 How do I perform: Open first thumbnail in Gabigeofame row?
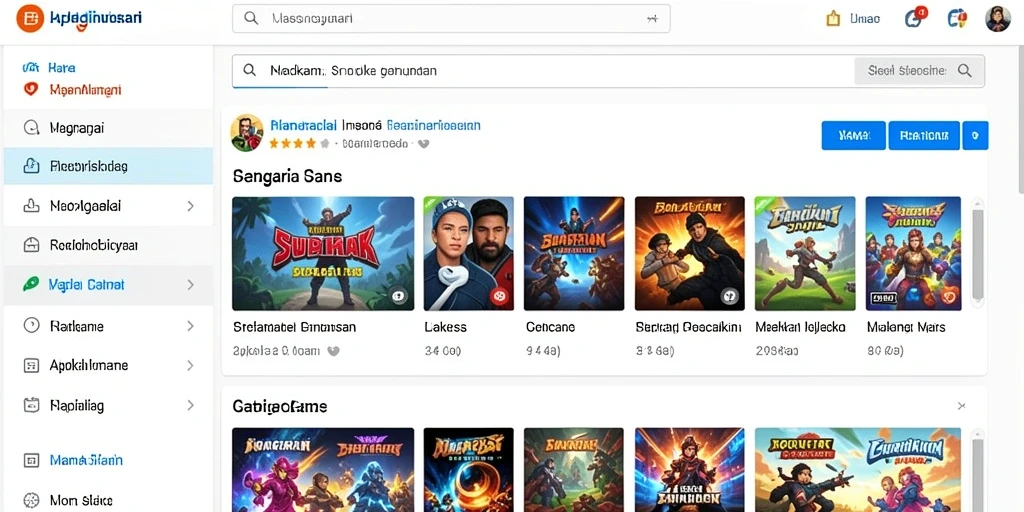[x=323, y=470]
